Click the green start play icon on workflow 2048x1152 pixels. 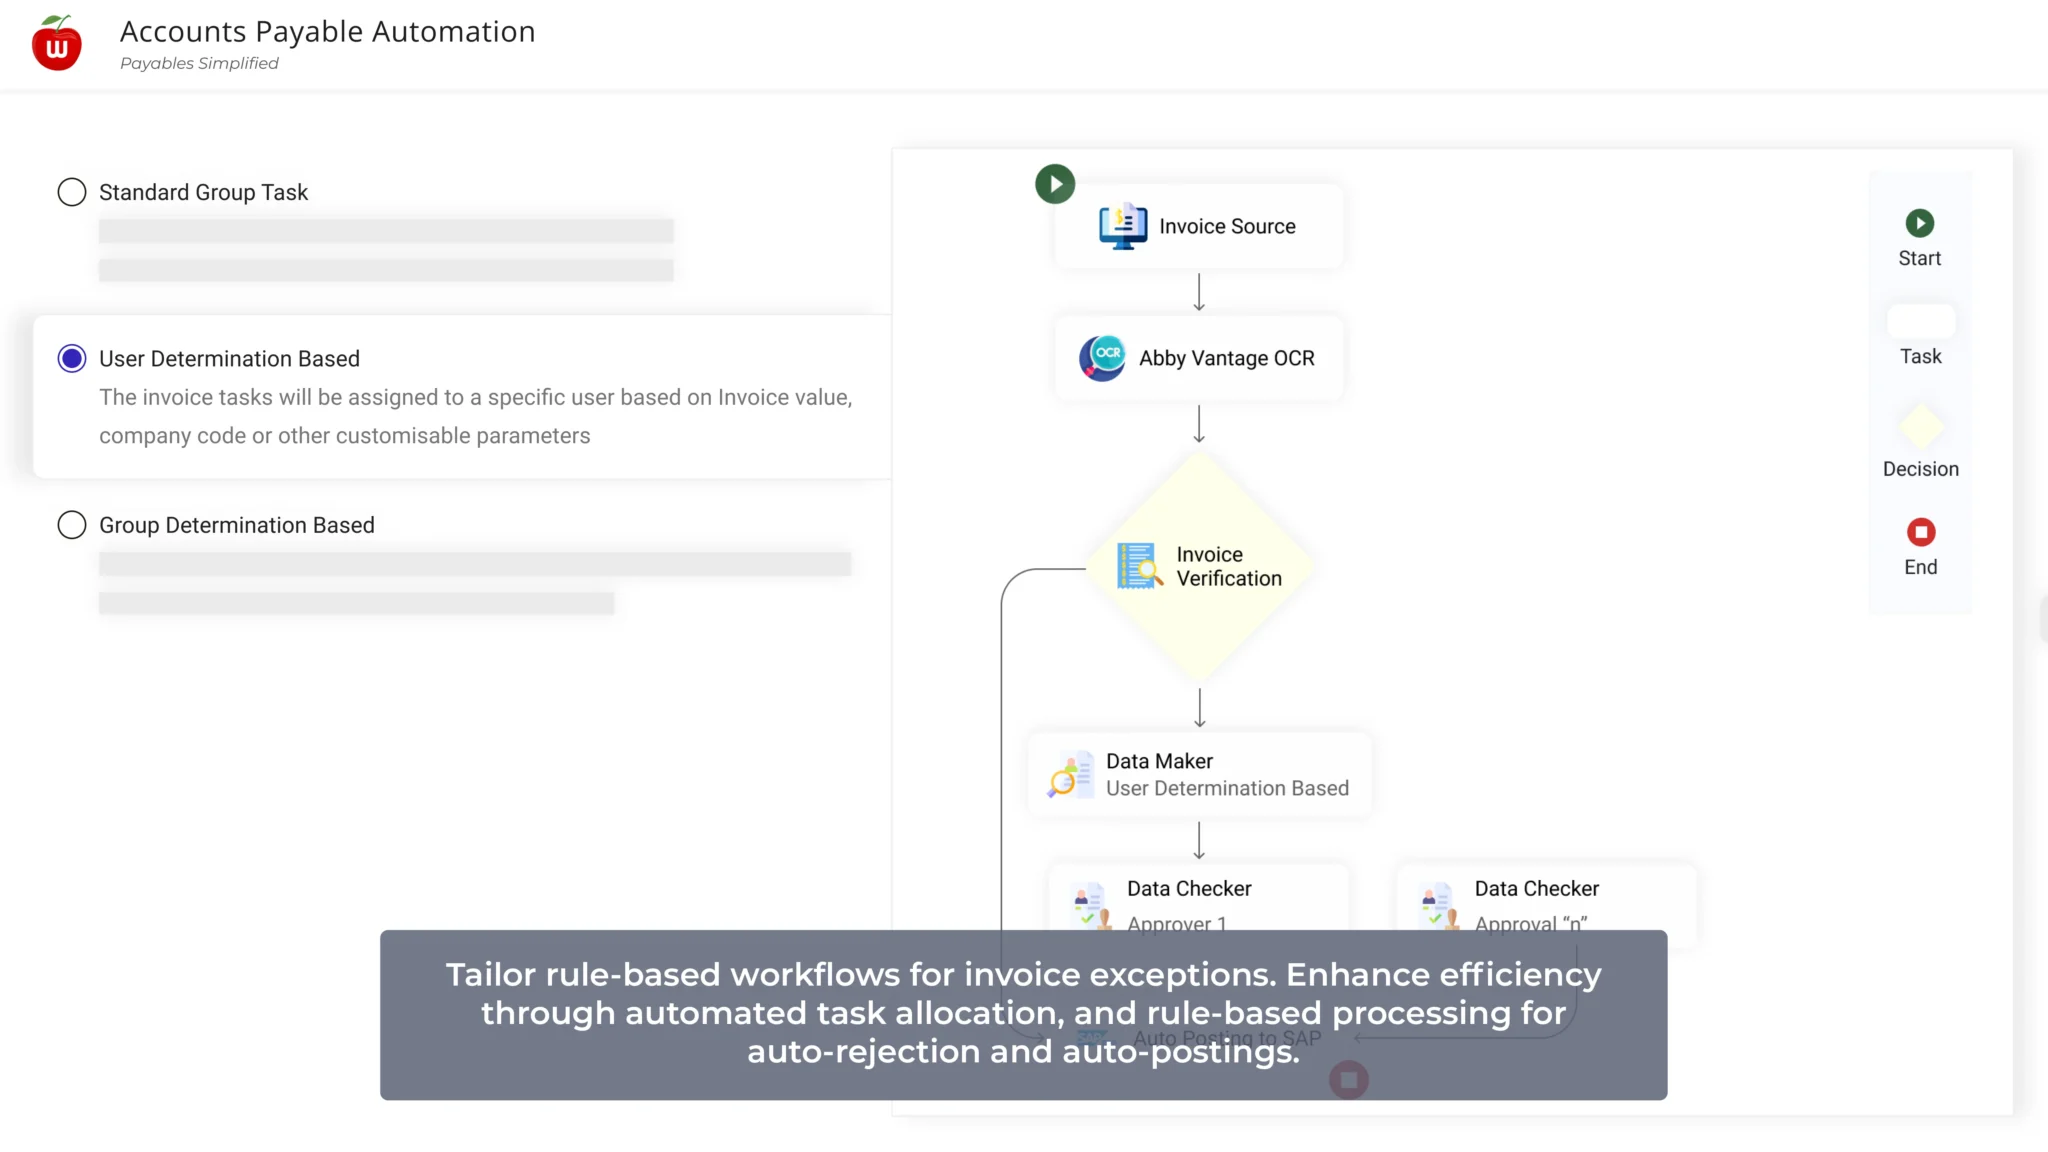click(1054, 184)
